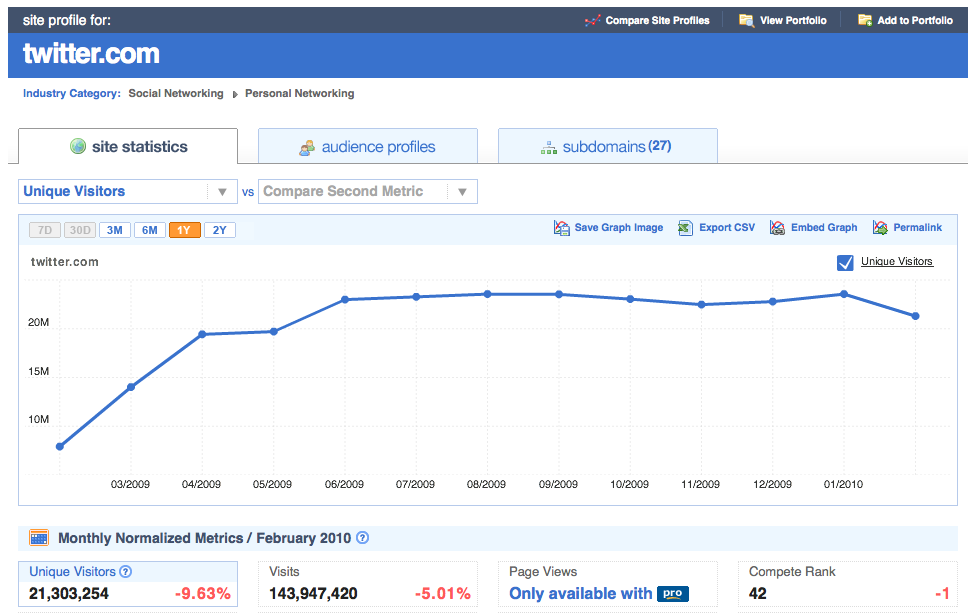Viewport: 976px width, 613px height.
Task: Choose the 6M time range option
Action: 150,230
